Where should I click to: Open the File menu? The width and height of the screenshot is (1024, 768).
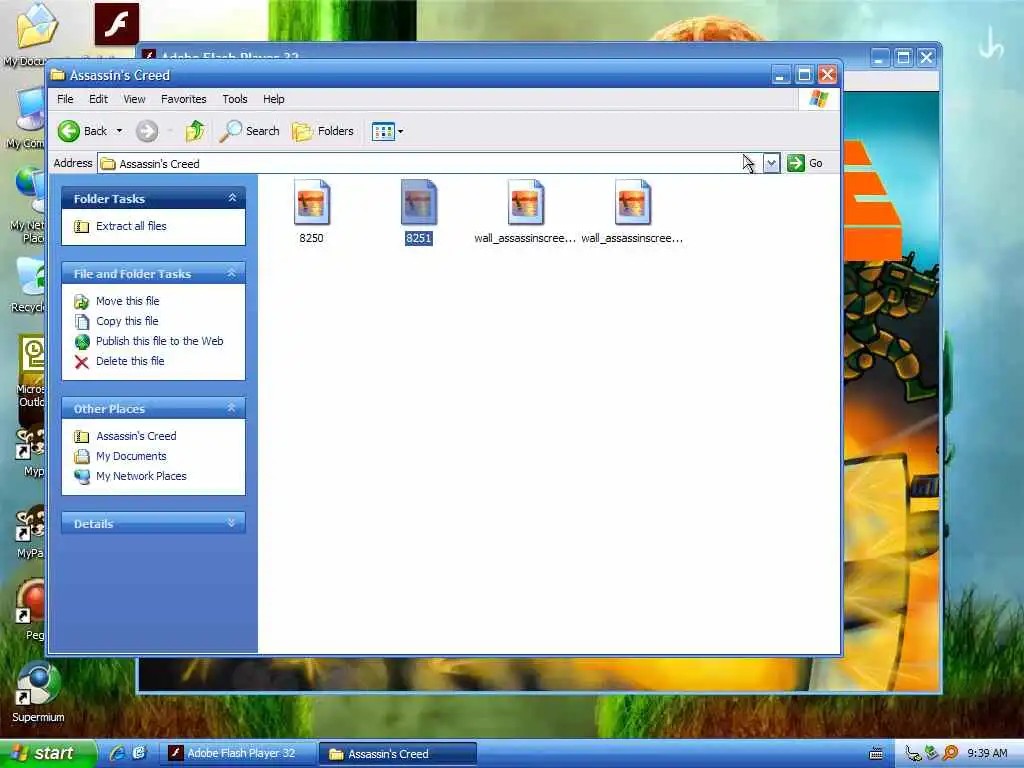tap(65, 99)
